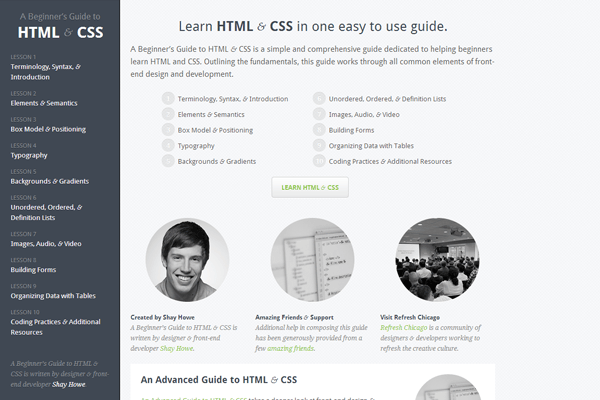The width and height of the screenshot is (600, 400).
Task: Click the number bullet beside Organizing Data with Tables in main list
Action: (319, 146)
